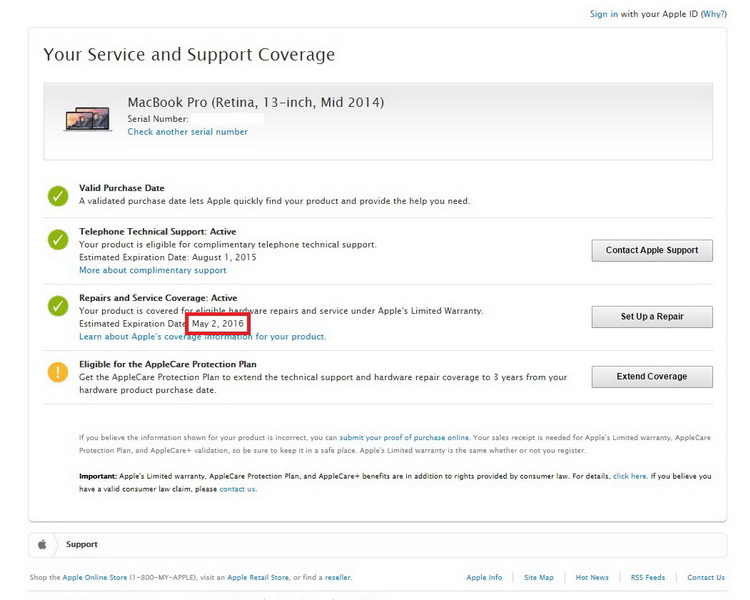Open the 'Why?' Apple ID link

coord(712,14)
